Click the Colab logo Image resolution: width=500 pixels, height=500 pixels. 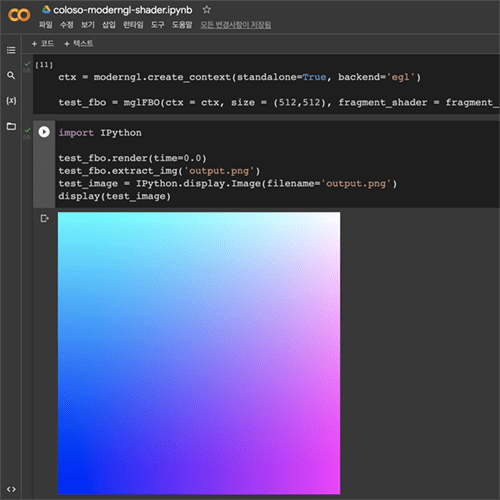pos(19,15)
